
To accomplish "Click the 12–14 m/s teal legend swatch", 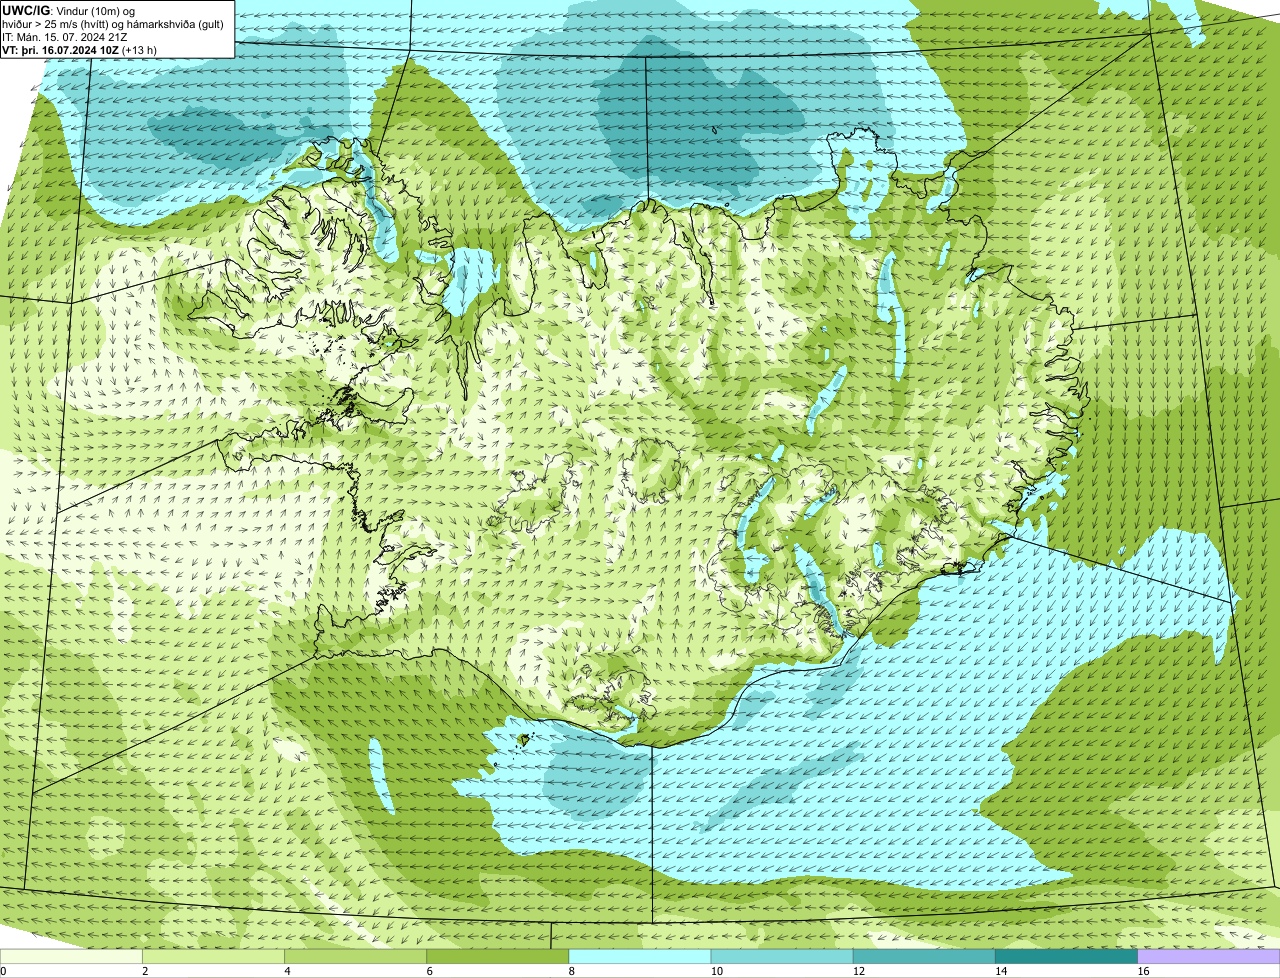I will tap(924, 956).
